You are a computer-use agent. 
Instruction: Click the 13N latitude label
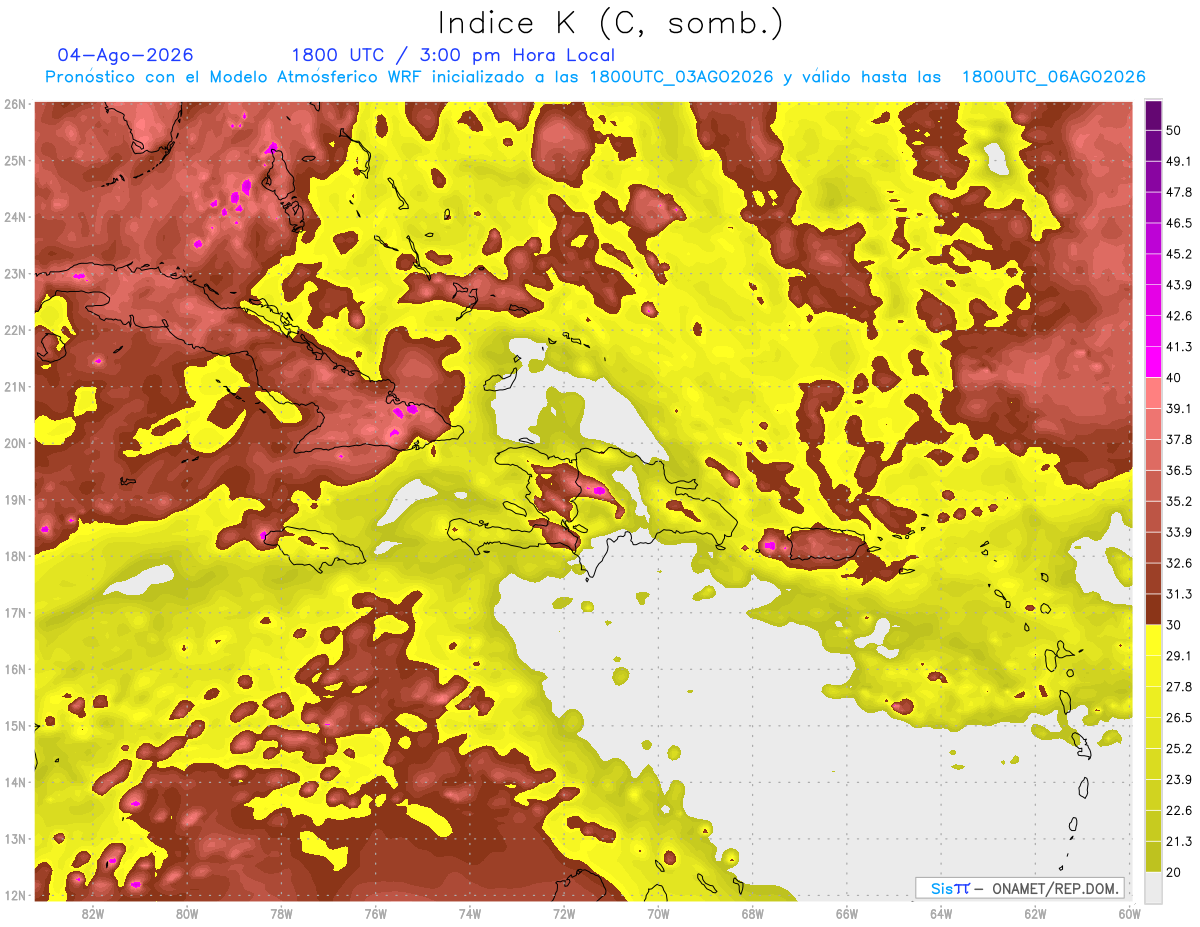[x=15, y=838]
